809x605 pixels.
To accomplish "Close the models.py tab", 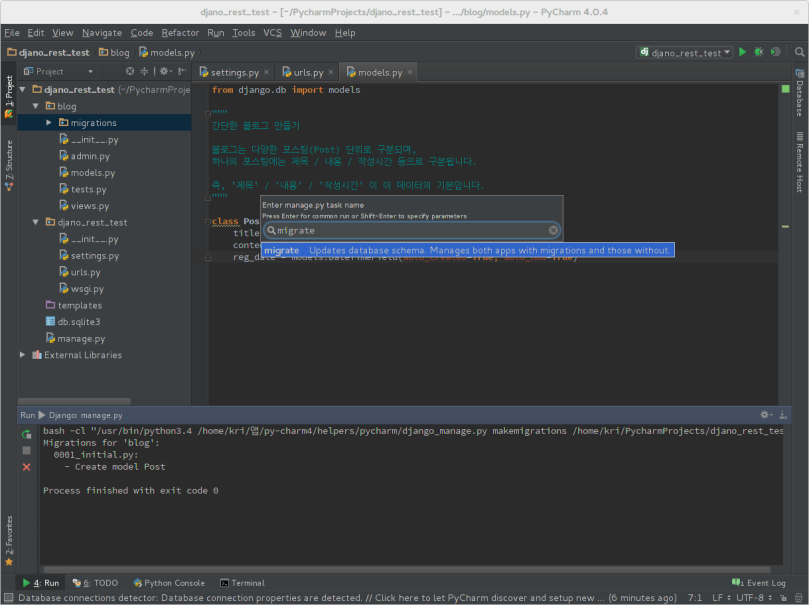I will [x=410, y=72].
